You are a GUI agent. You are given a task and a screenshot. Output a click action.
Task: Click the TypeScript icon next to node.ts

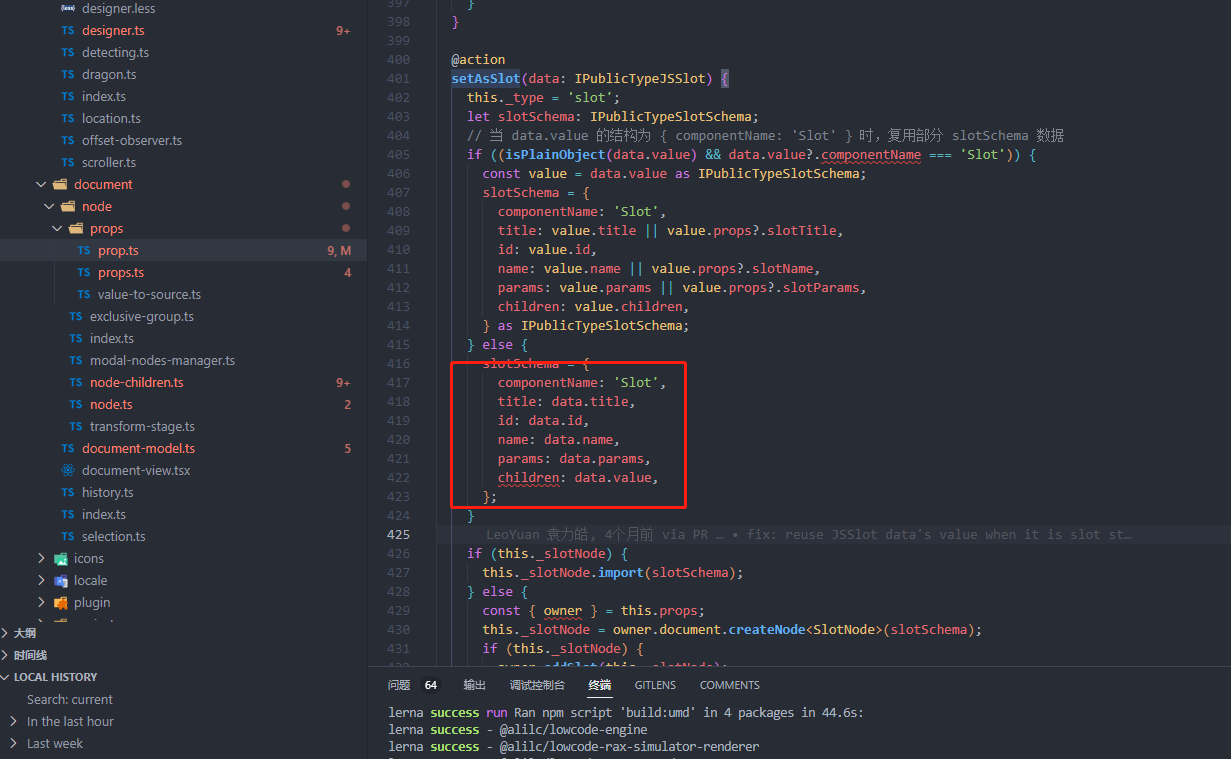(75, 404)
